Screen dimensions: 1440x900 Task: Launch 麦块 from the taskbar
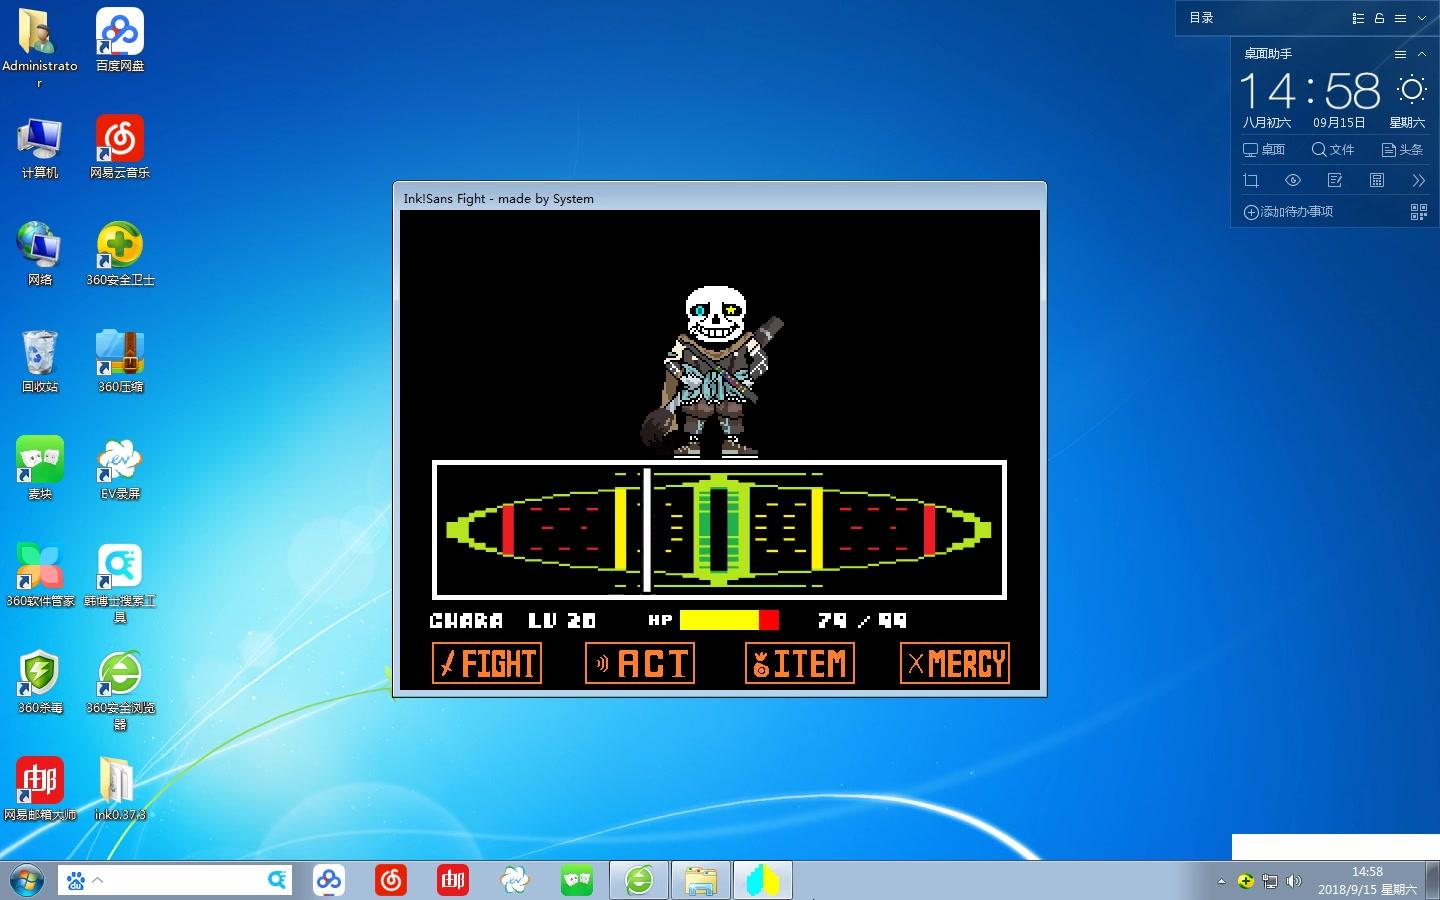tap(577, 880)
